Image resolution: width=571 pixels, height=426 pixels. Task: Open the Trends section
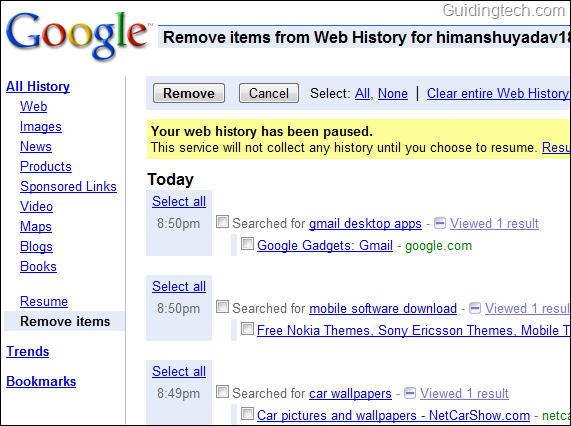tap(28, 351)
